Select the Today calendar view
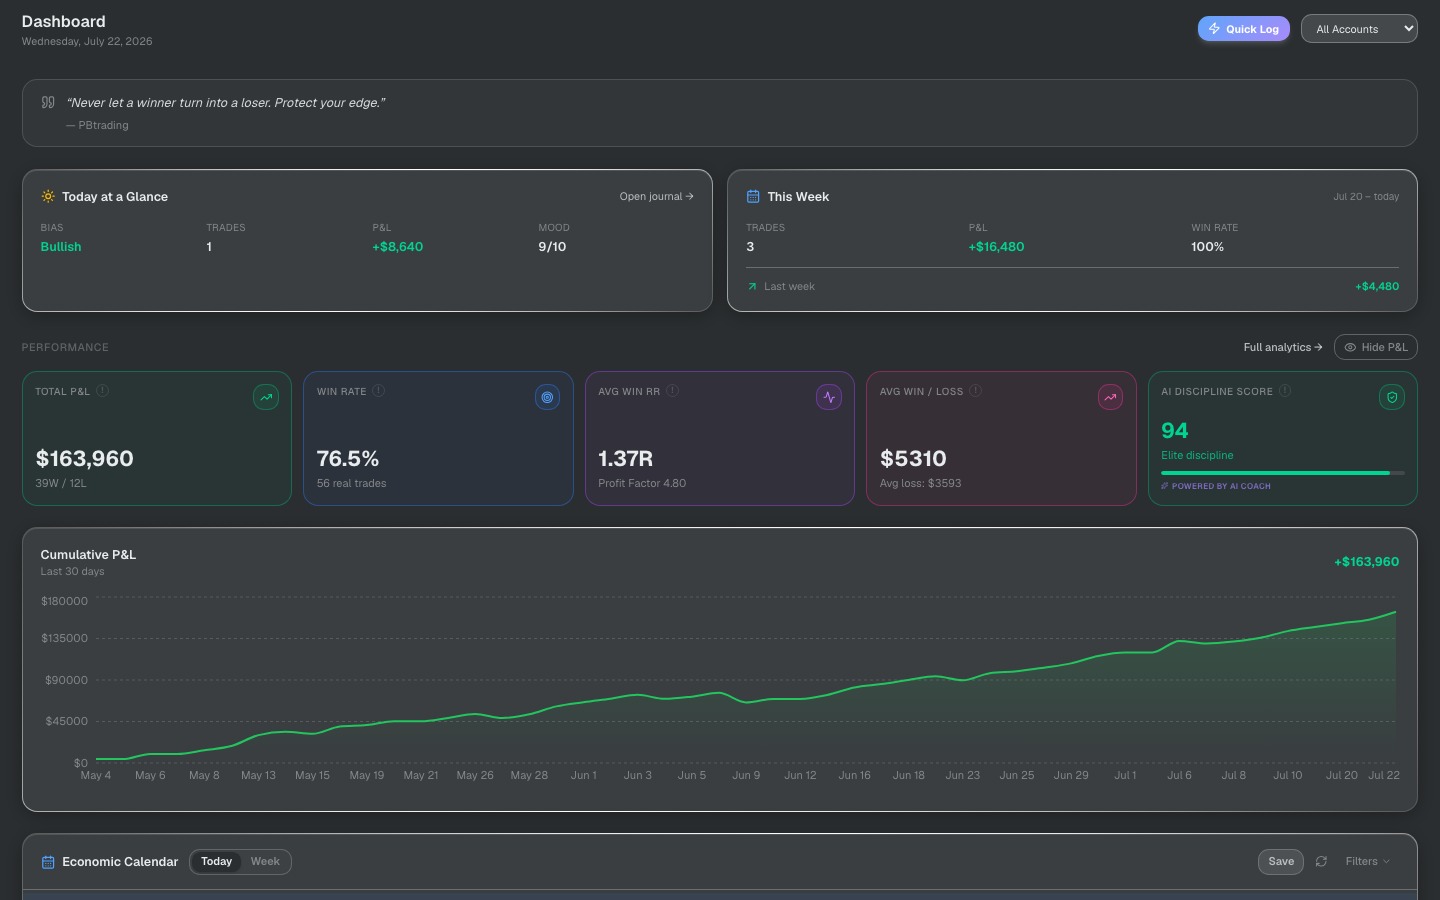The height and width of the screenshot is (900, 1440). [216, 862]
